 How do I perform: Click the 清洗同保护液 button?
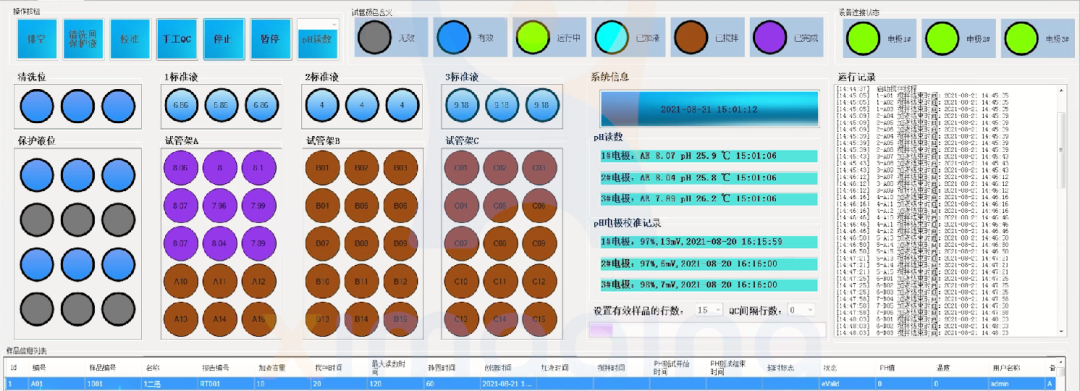point(82,39)
